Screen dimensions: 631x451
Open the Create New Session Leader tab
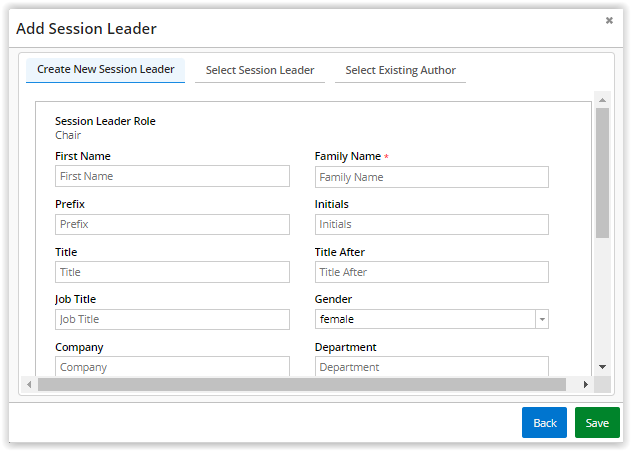(x=105, y=70)
